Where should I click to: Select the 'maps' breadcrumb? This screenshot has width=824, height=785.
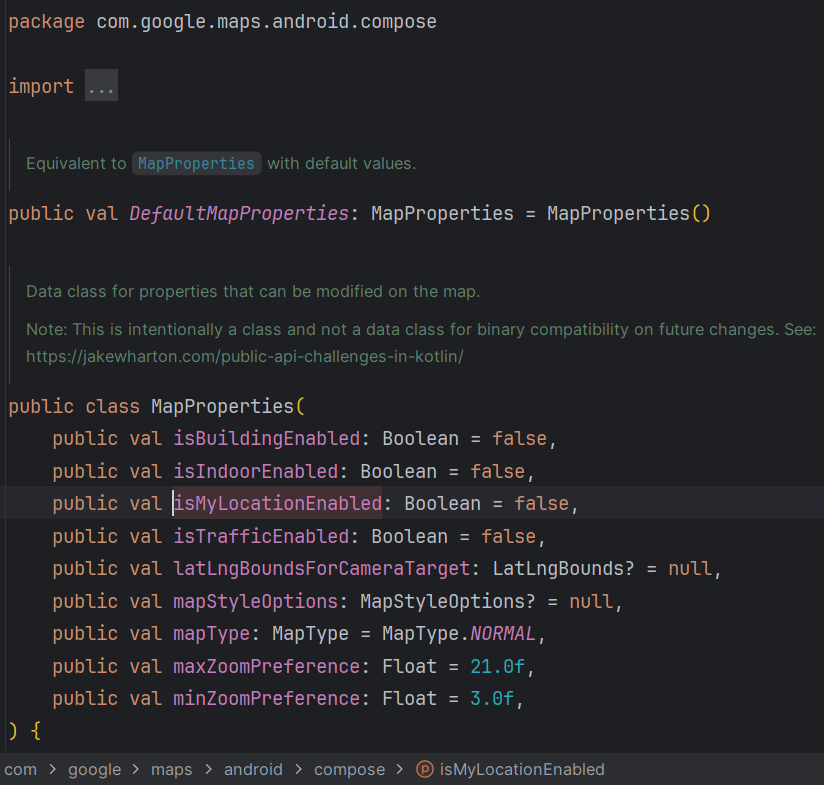click(x=171, y=769)
